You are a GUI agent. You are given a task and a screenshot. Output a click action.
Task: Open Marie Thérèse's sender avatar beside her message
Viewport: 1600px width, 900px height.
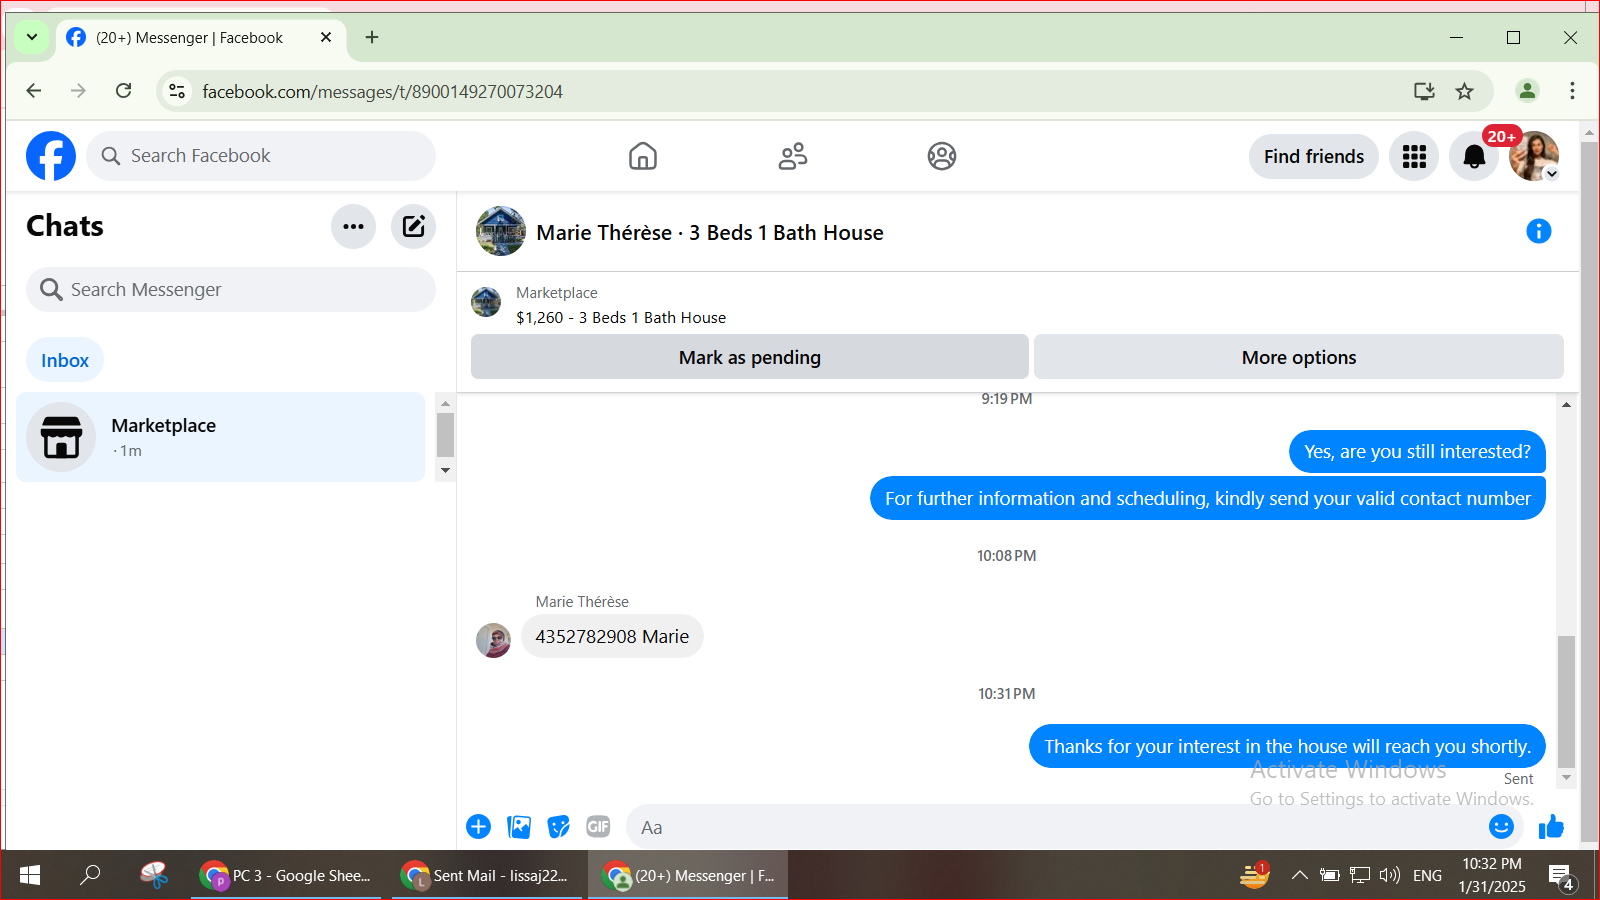pyautogui.click(x=493, y=640)
